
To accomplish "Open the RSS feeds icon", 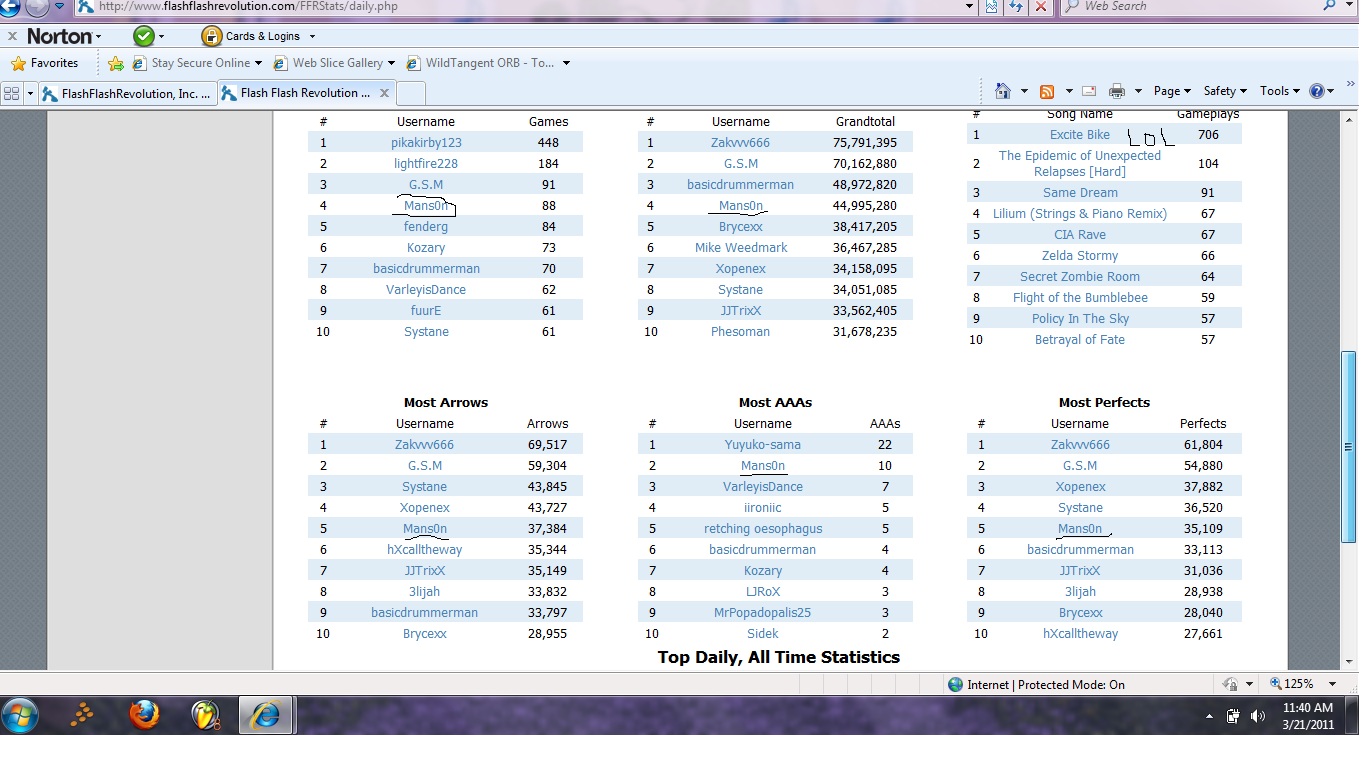I will [1047, 91].
